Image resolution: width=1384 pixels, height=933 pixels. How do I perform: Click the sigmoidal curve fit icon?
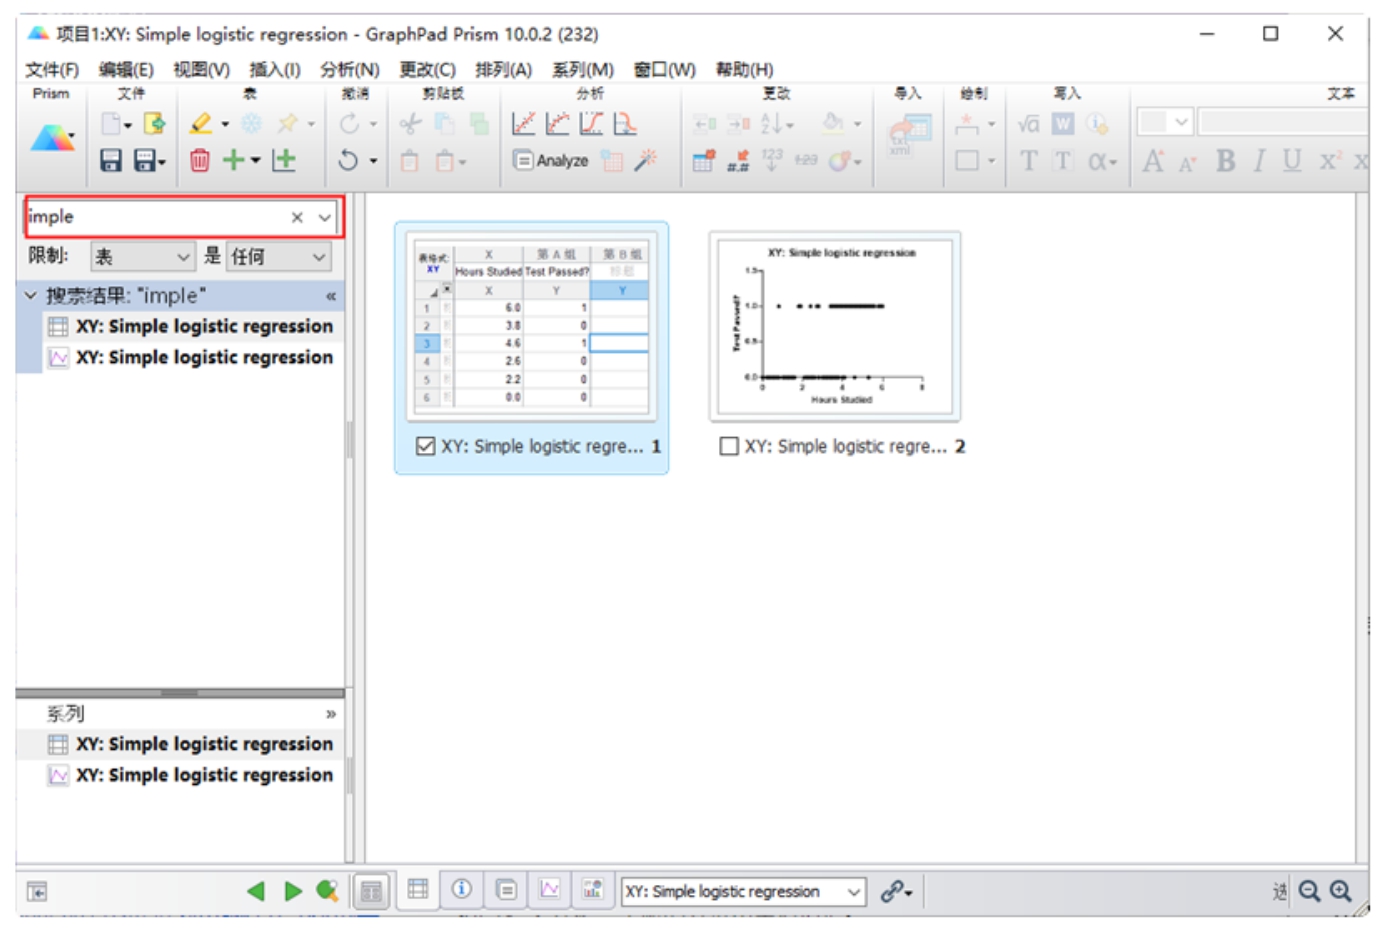[591, 123]
